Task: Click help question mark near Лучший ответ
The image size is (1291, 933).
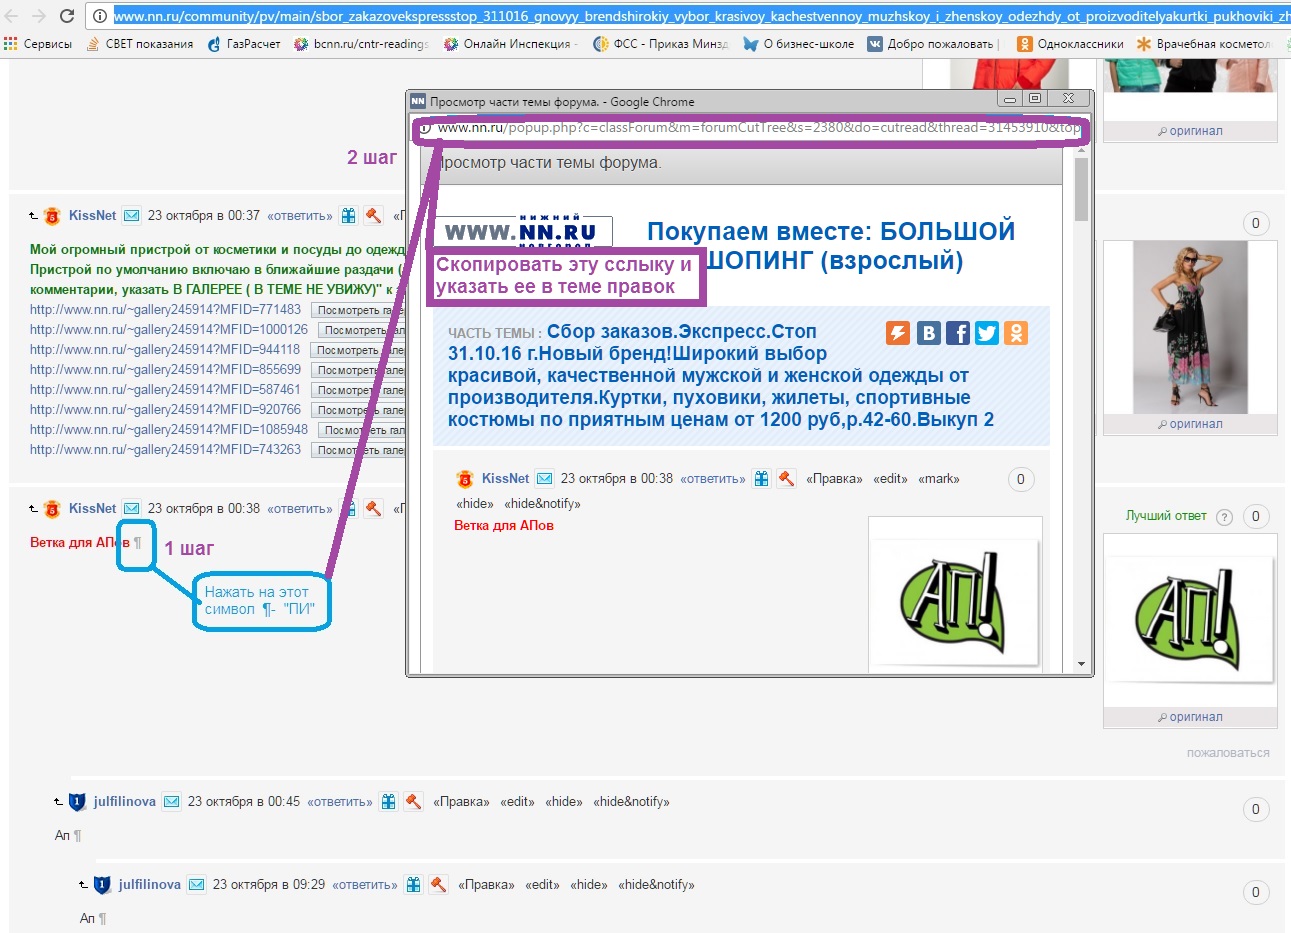Action: click(1224, 517)
